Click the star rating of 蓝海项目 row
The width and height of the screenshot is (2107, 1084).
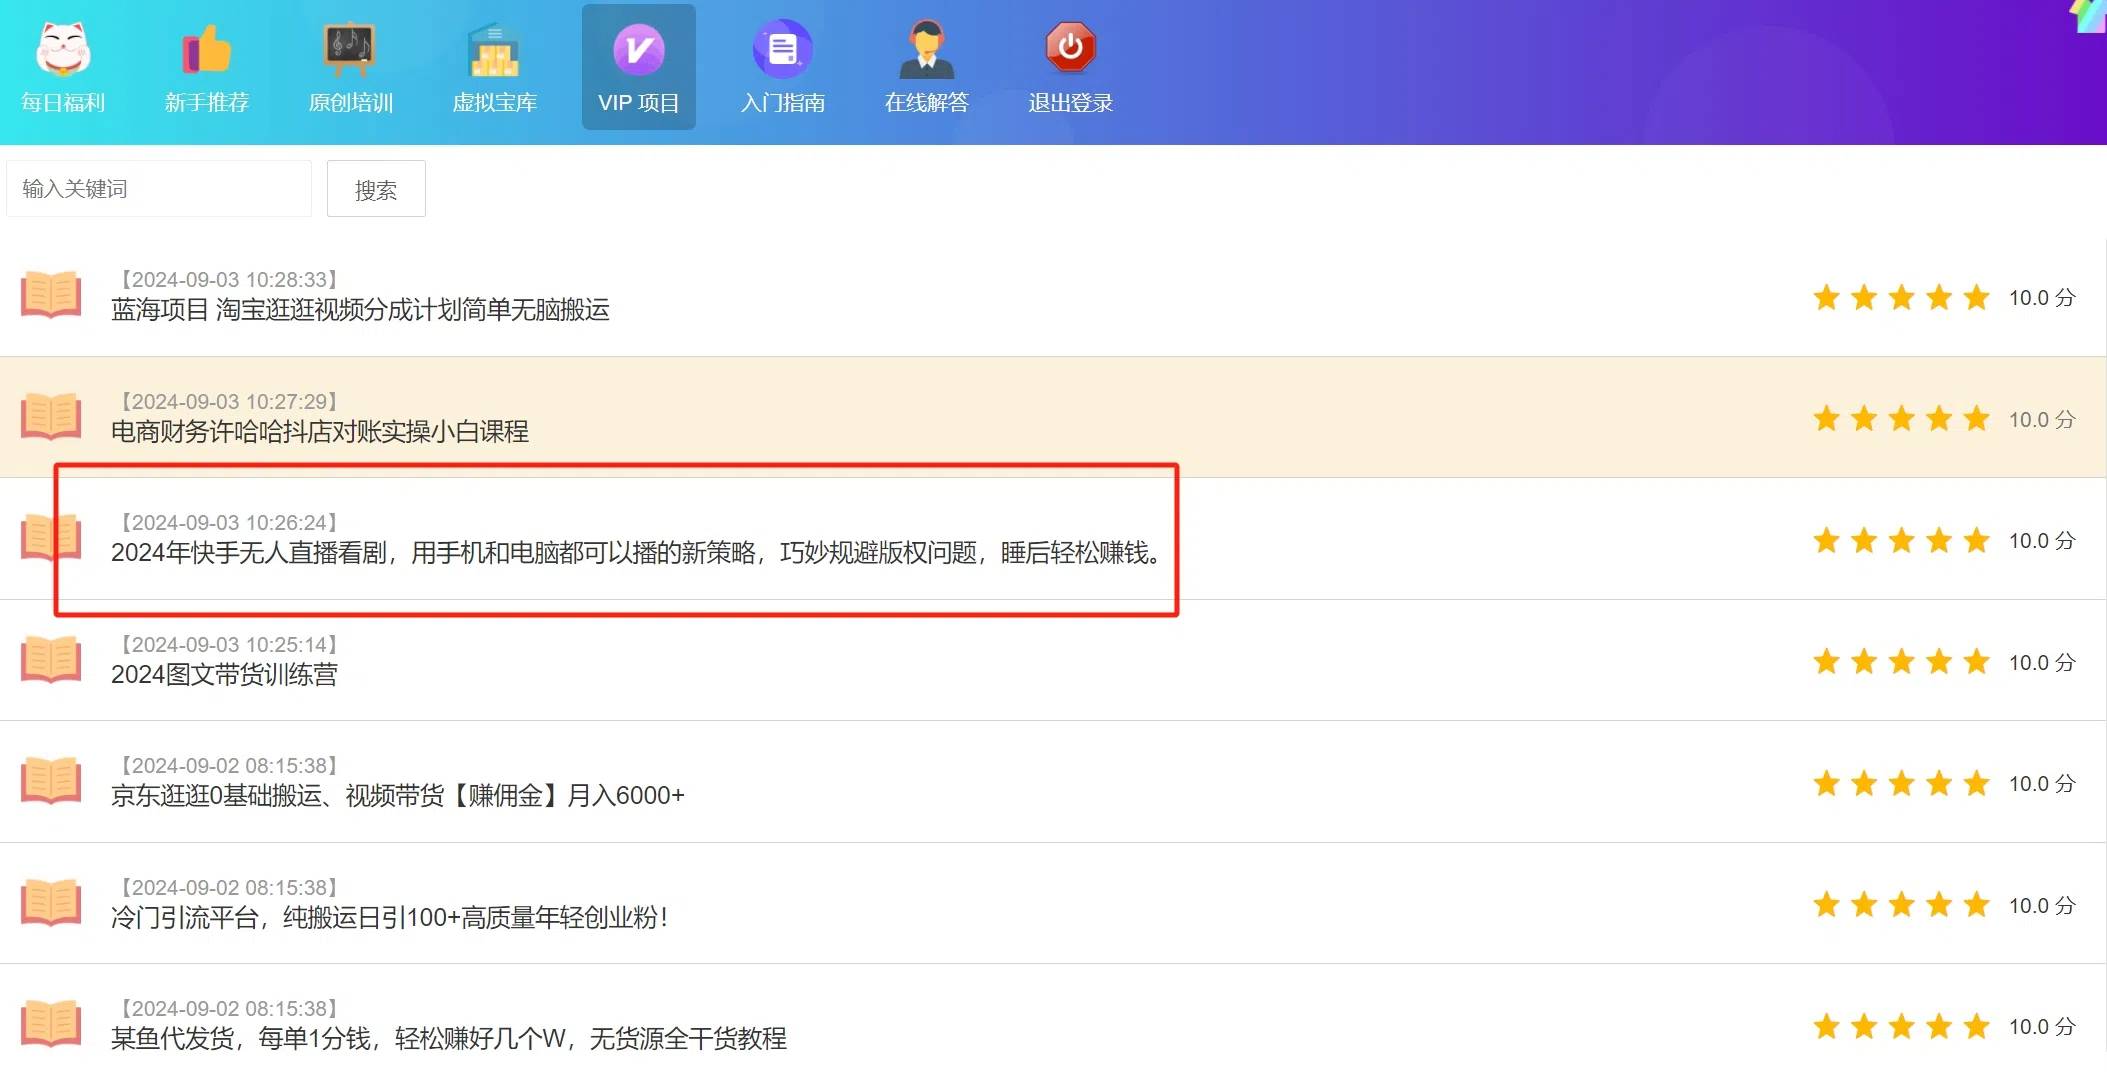coord(1901,297)
